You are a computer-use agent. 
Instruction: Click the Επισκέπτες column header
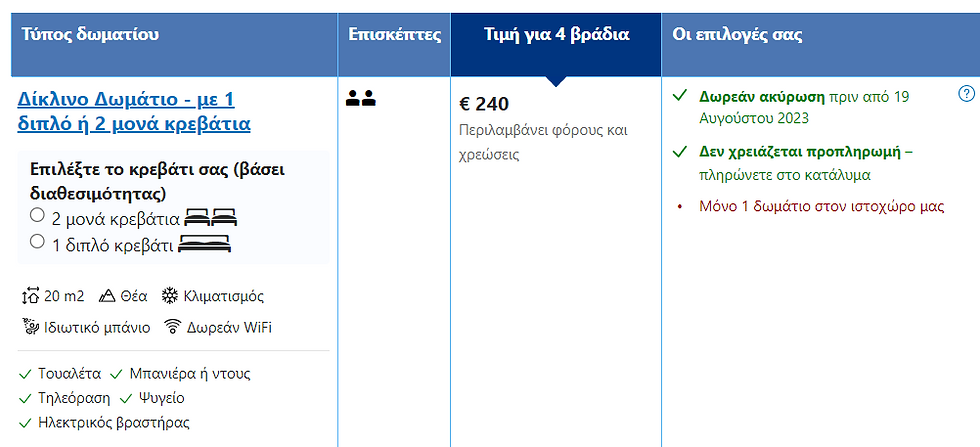pos(394,35)
